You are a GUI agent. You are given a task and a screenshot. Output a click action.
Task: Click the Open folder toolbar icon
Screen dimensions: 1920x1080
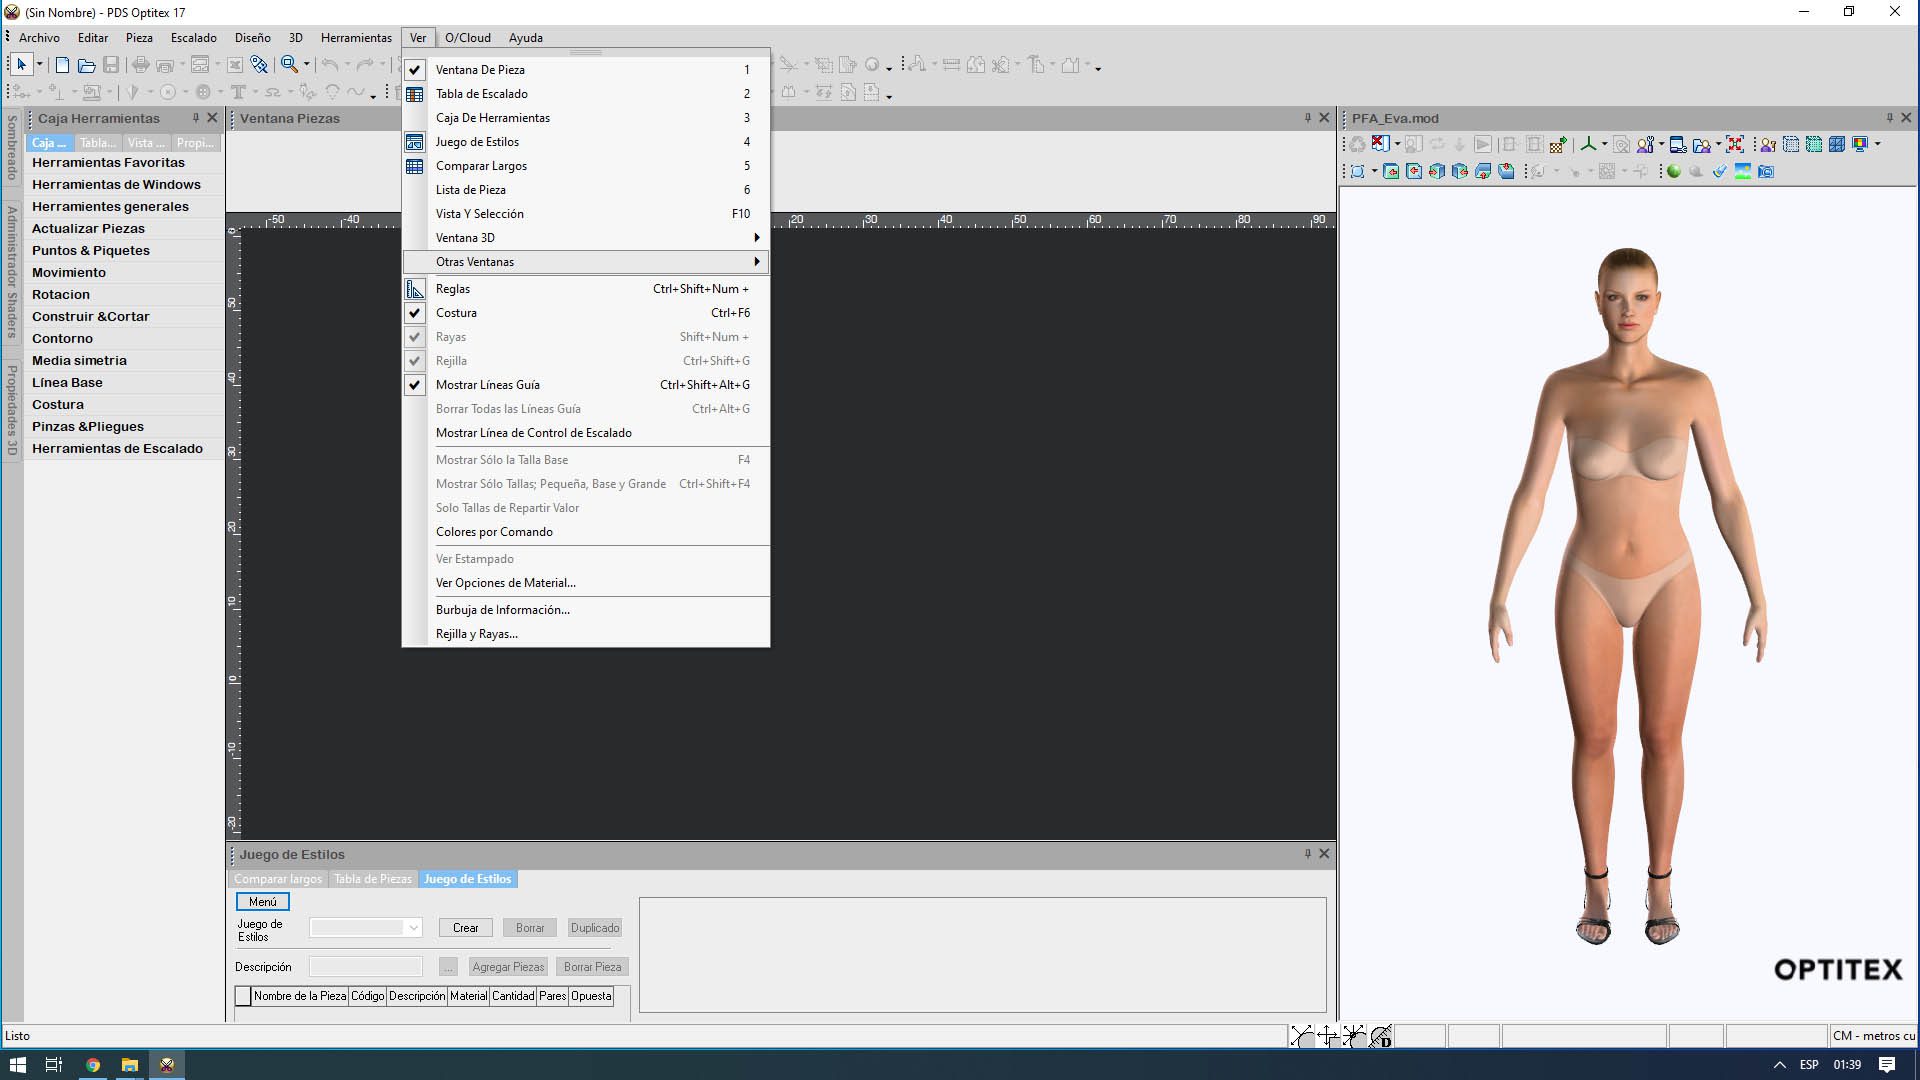pyautogui.click(x=87, y=66)
